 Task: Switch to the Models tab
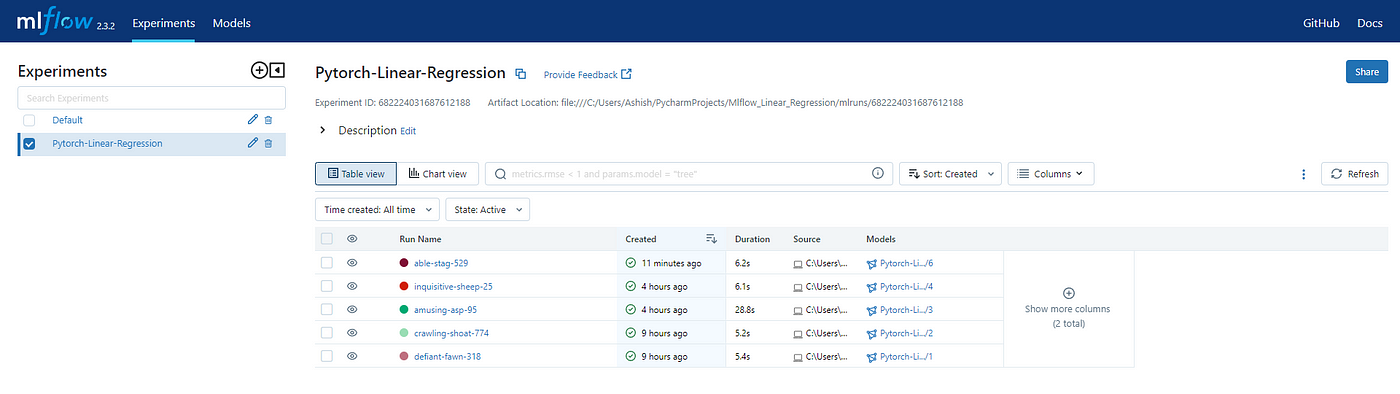232,22
